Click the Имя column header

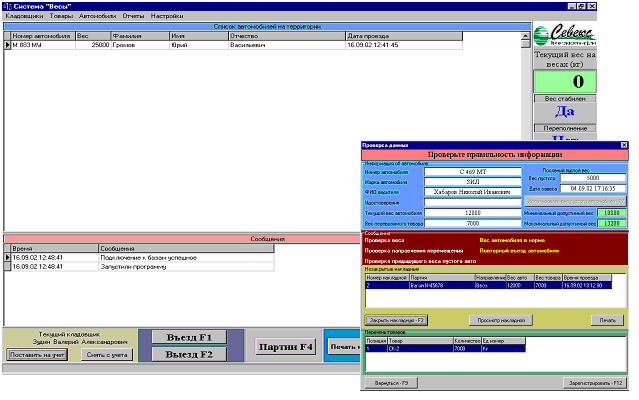pyautogui.click(x=199, y=36)
